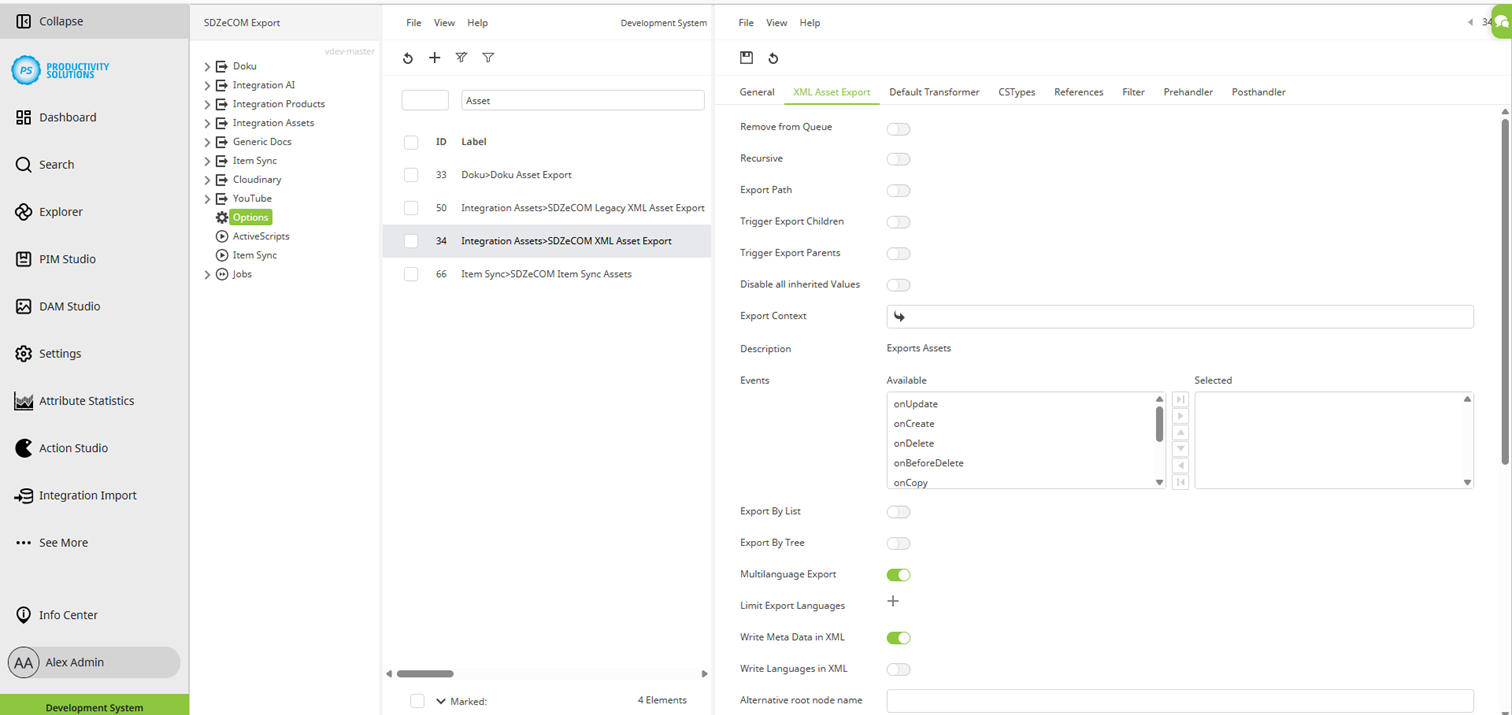
Task: Click the save disk icon in editor
Action: 746,58
